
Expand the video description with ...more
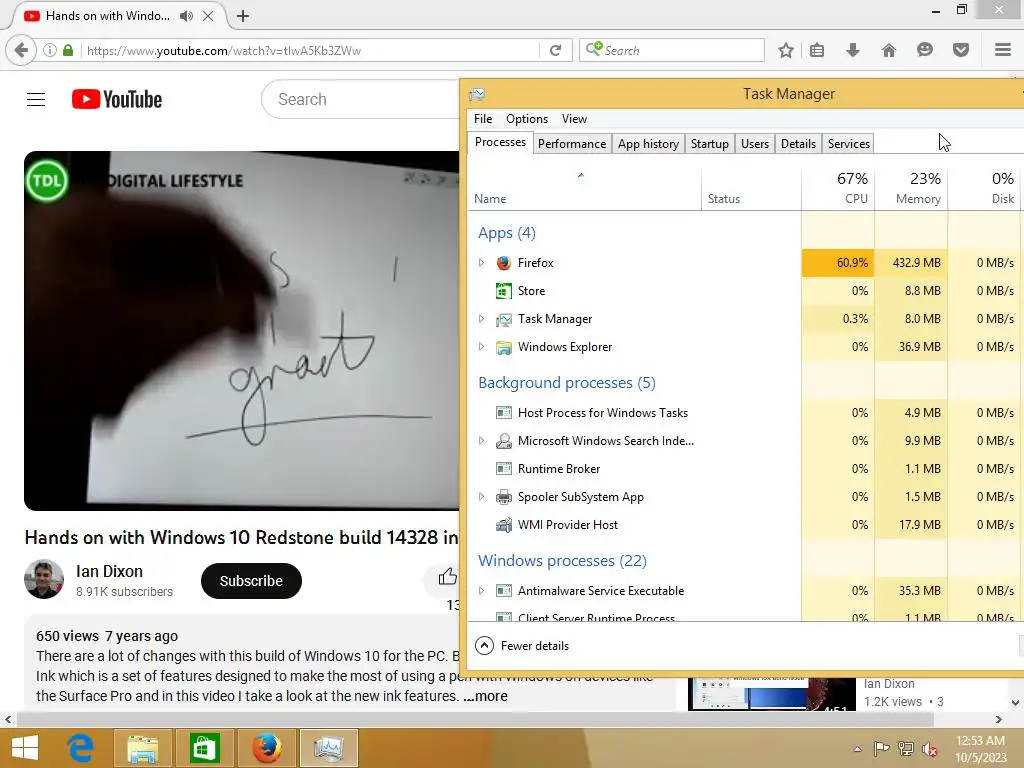click(485, 696)
